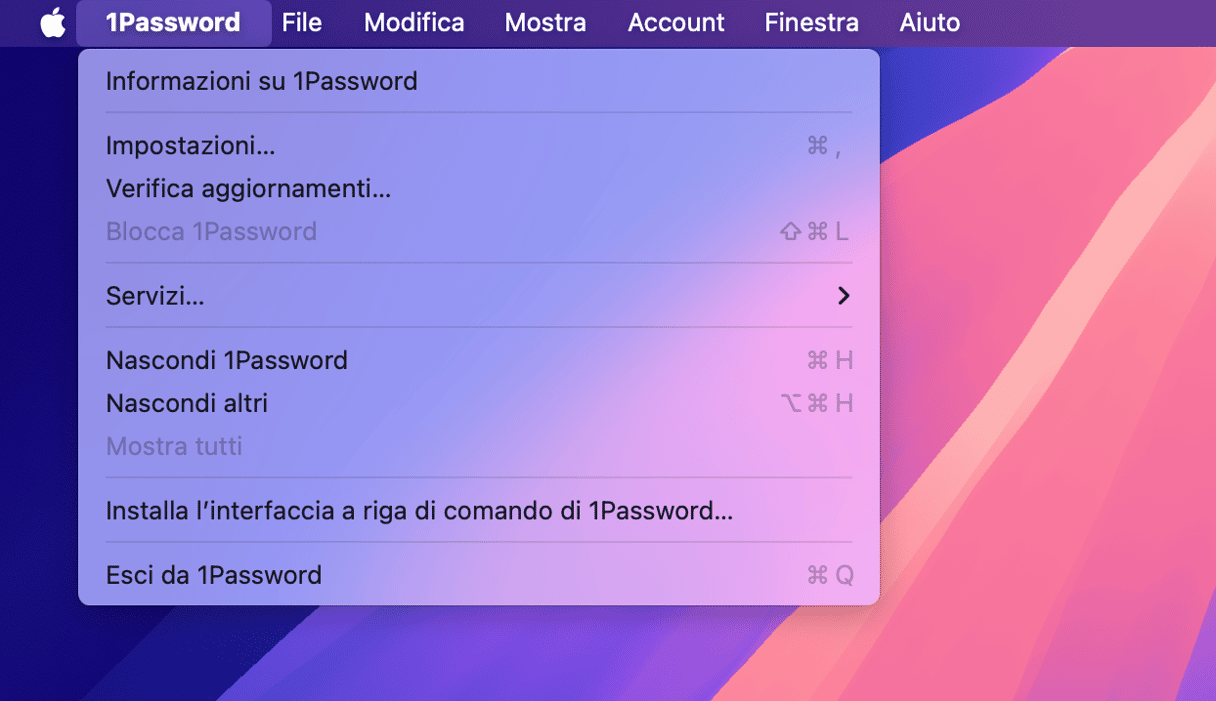
Task: Open the Account menu
Action: 676,22
